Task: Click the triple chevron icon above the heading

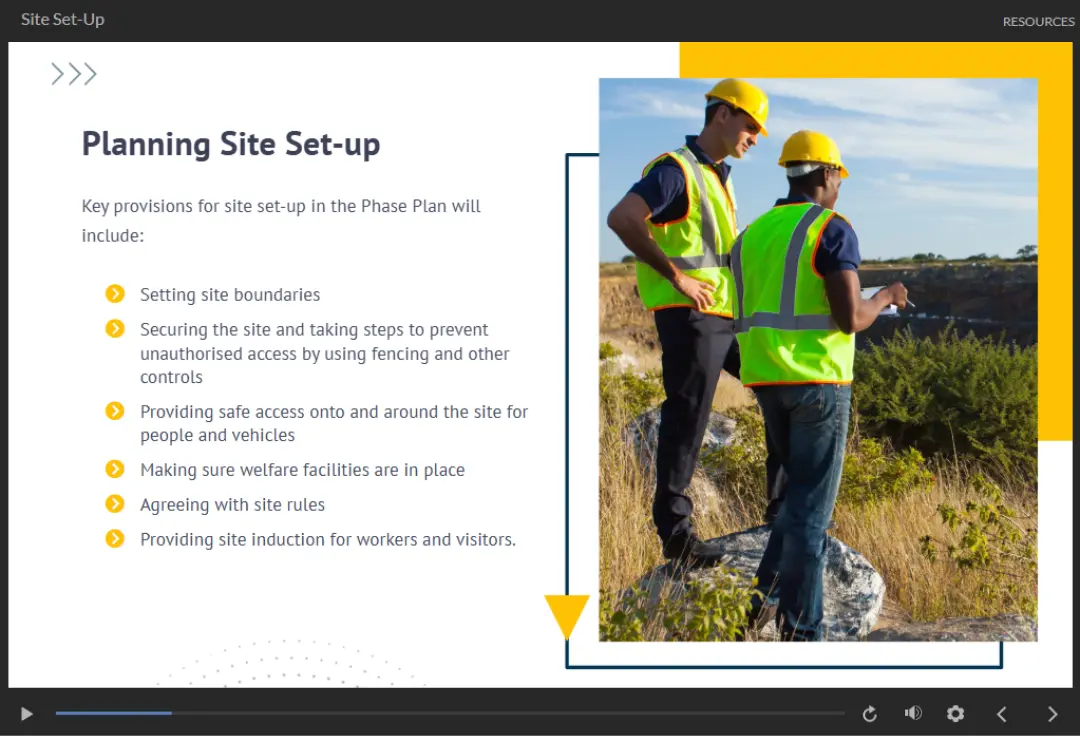Action: (x=74, y=74)
